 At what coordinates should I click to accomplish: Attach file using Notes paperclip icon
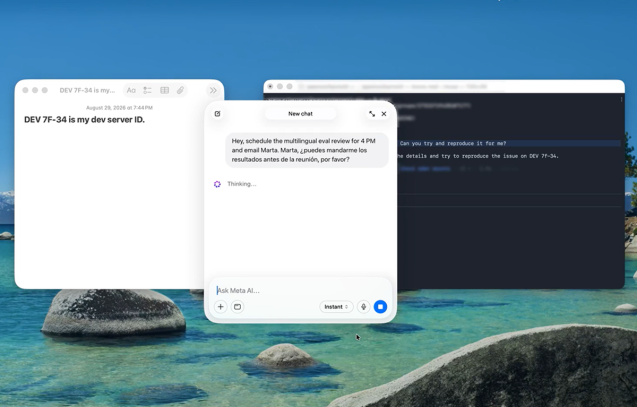tap(180, 90)
